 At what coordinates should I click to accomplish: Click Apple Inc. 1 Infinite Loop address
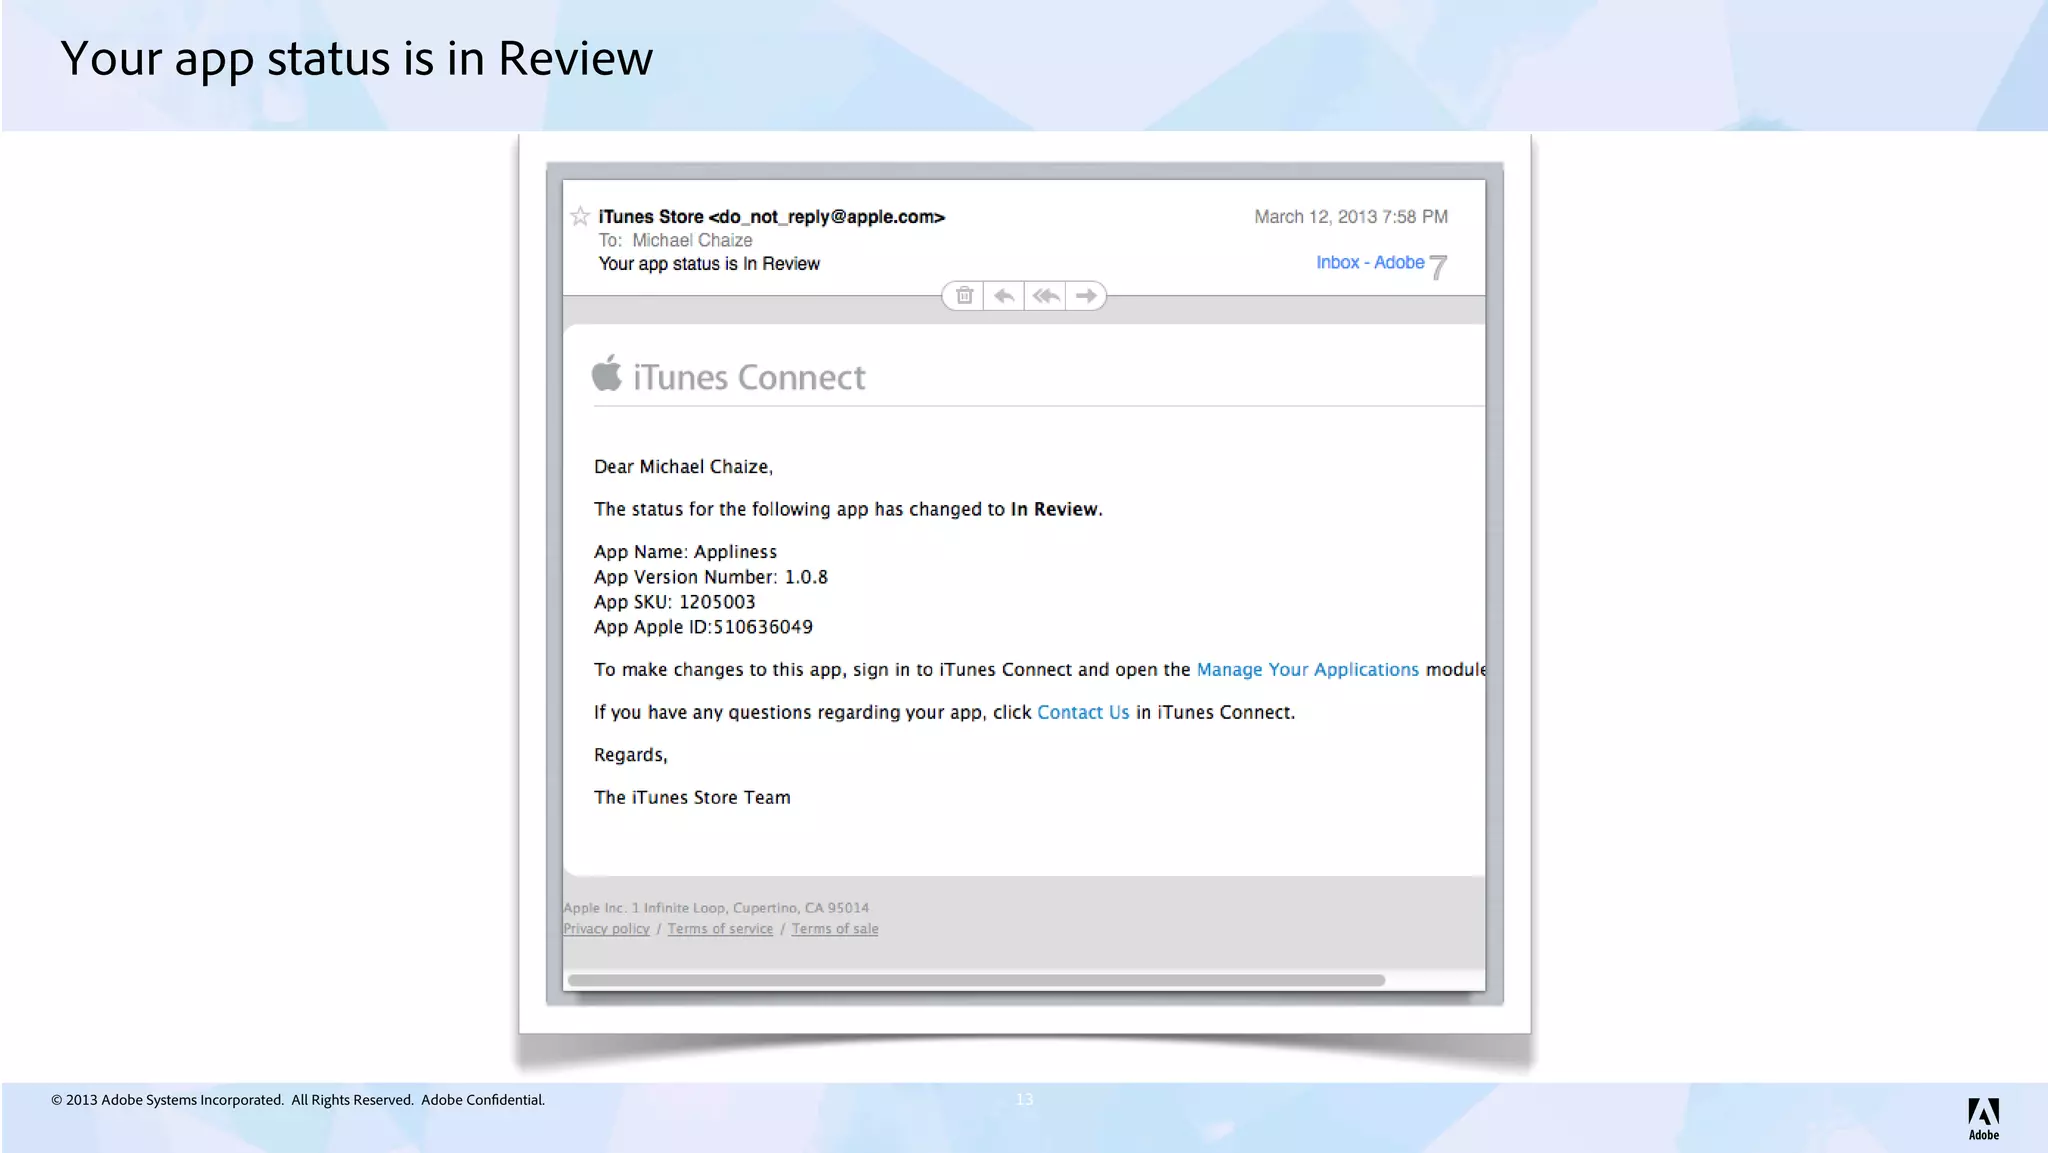pos(716,908)
